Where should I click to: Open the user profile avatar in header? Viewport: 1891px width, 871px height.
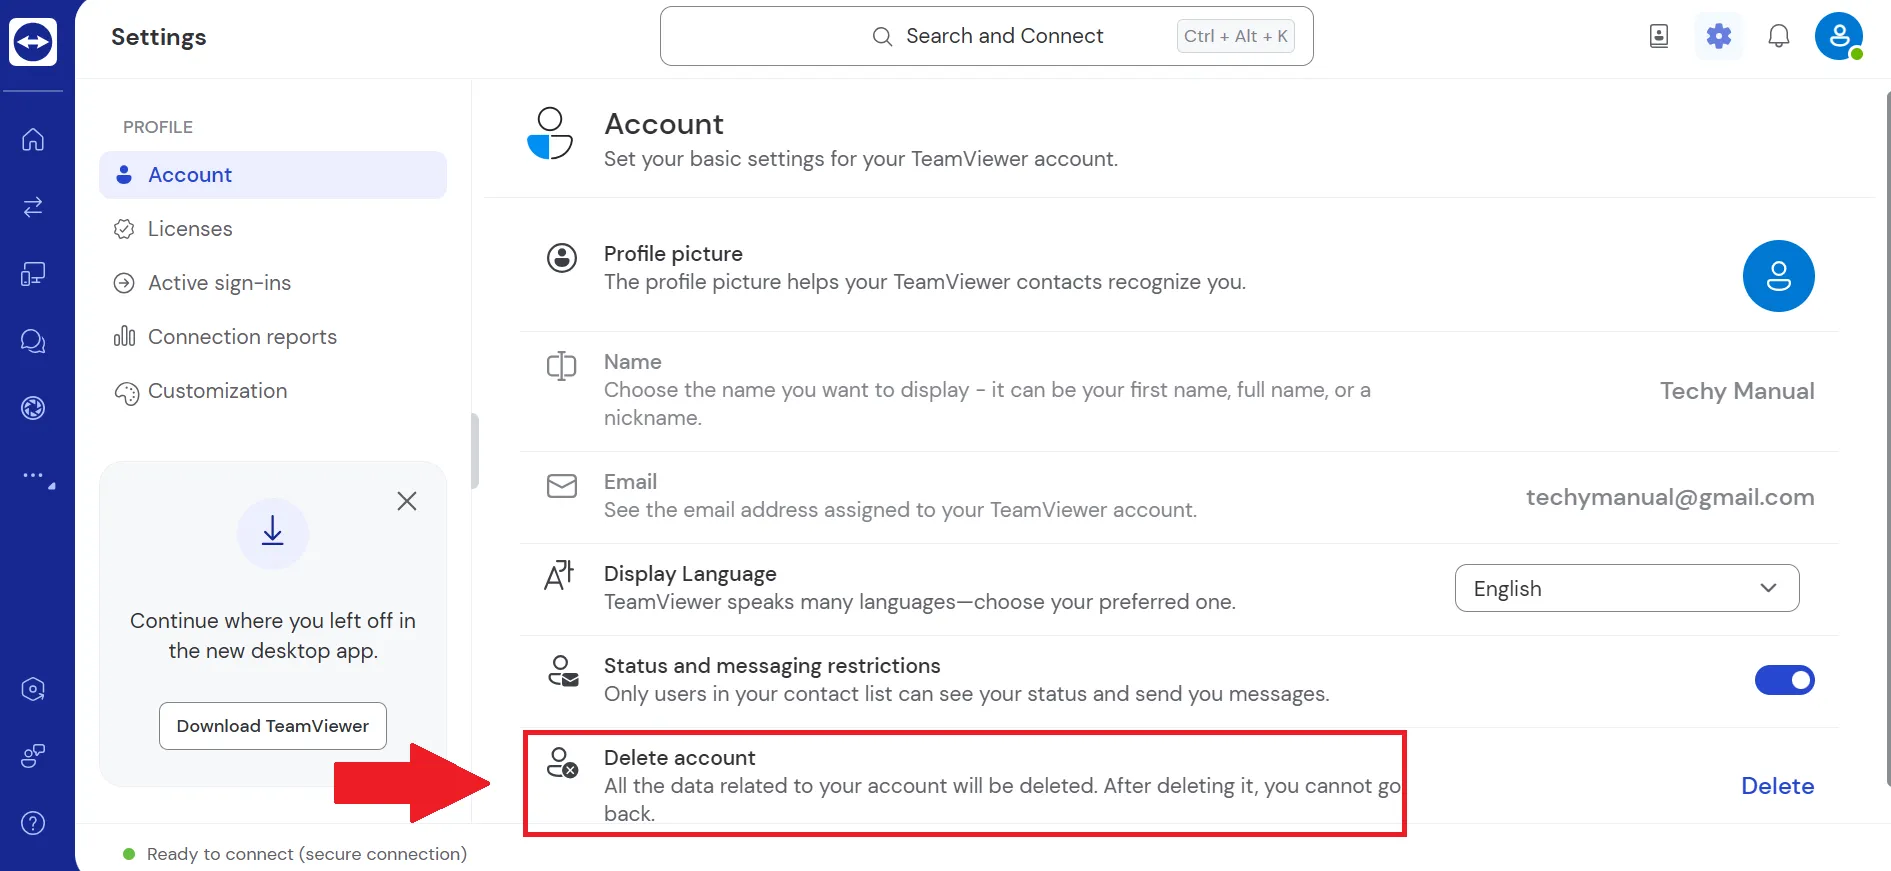[1839, 36]
